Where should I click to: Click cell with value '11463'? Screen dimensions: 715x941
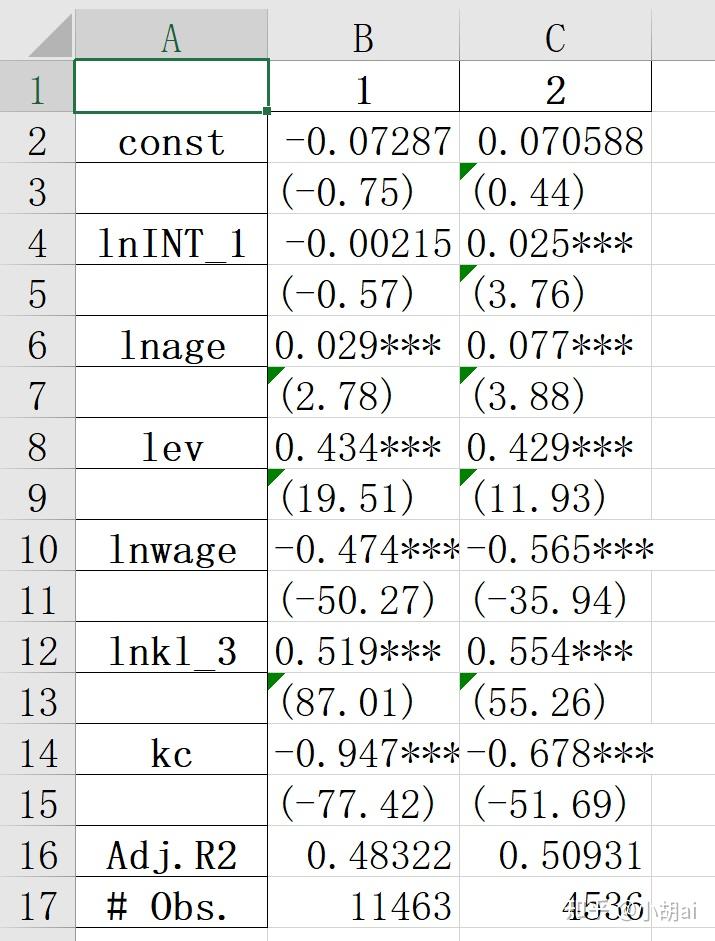pyautogui.click(x=364, y=903)
